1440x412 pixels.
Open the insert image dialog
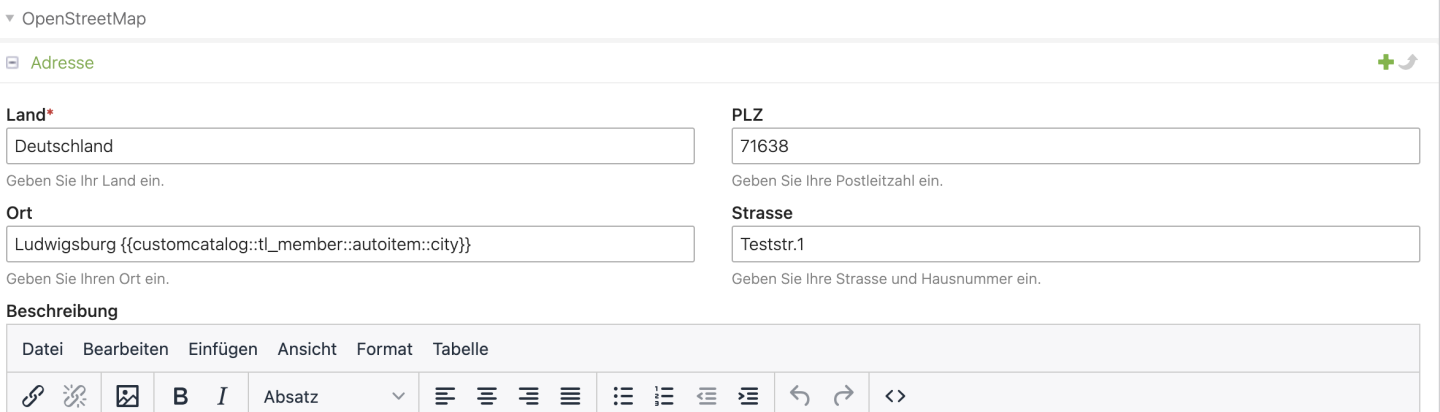pyautogui.click(x=127, y=396)
